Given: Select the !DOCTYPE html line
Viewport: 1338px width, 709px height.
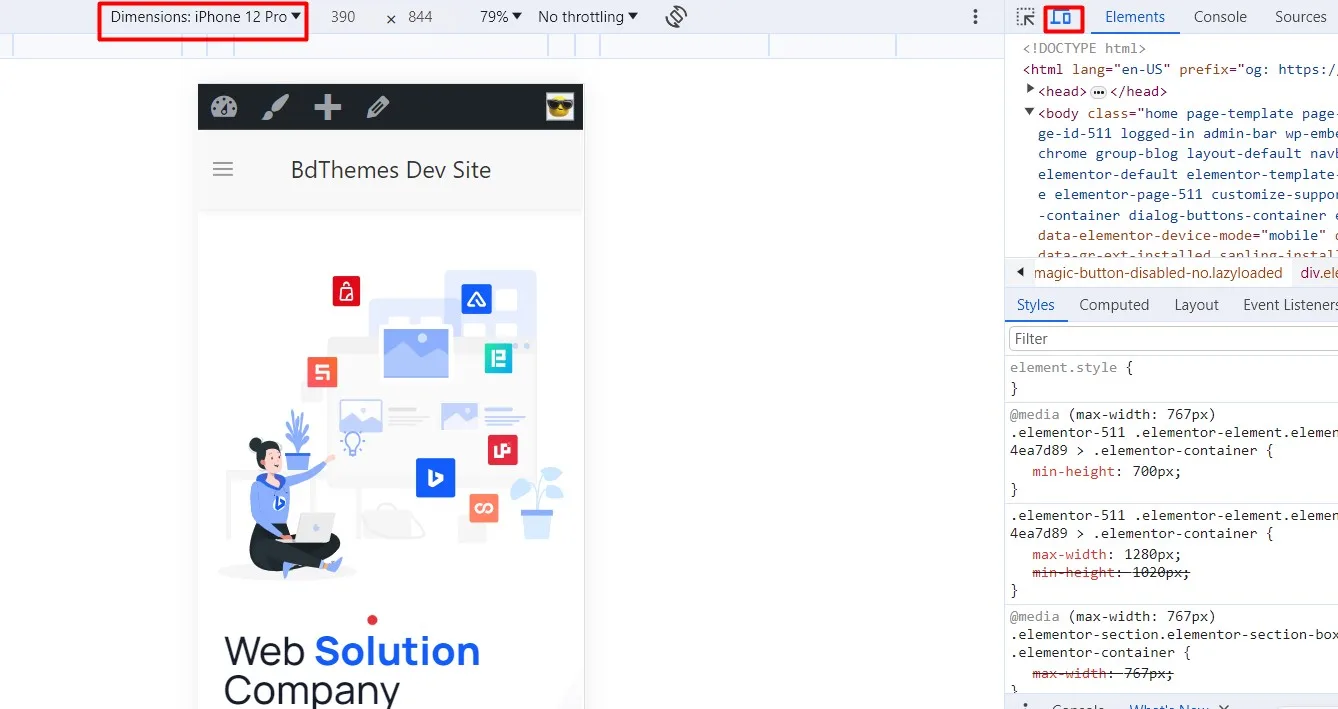Looking at the screenshot, I should [x=1084, y=48].
